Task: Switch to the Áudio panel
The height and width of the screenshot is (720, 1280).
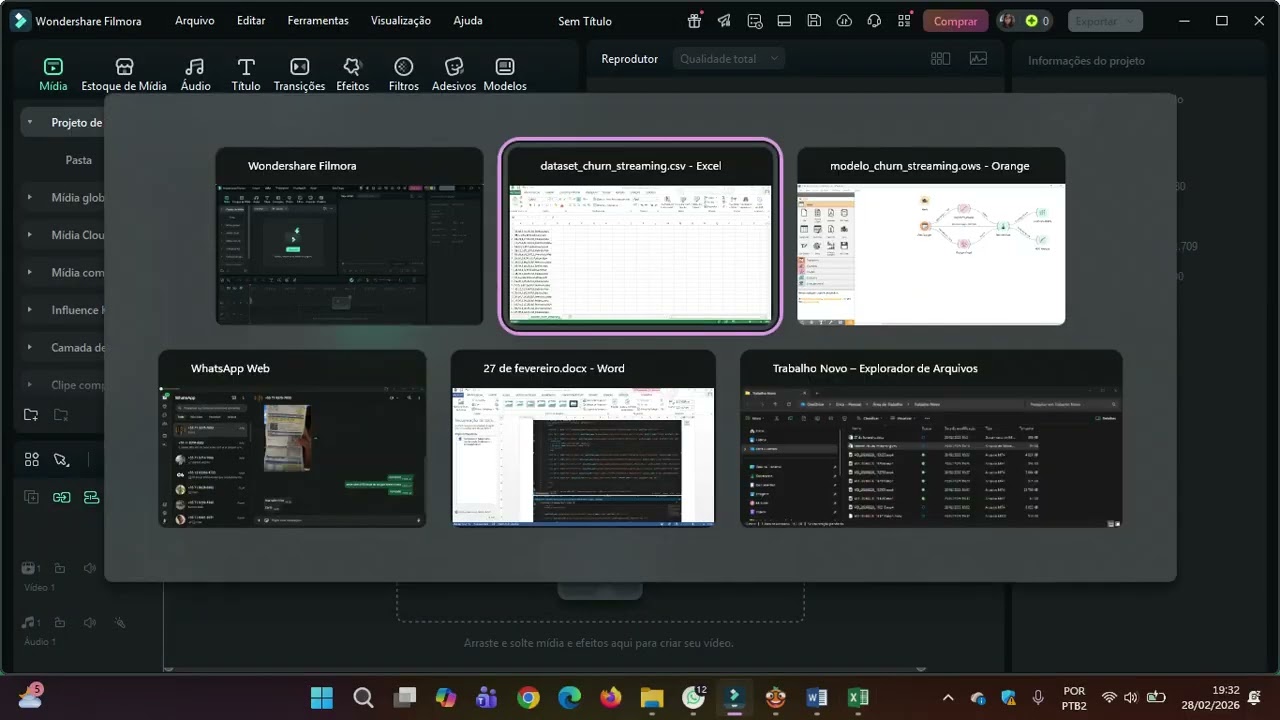Action: (195, 75)
